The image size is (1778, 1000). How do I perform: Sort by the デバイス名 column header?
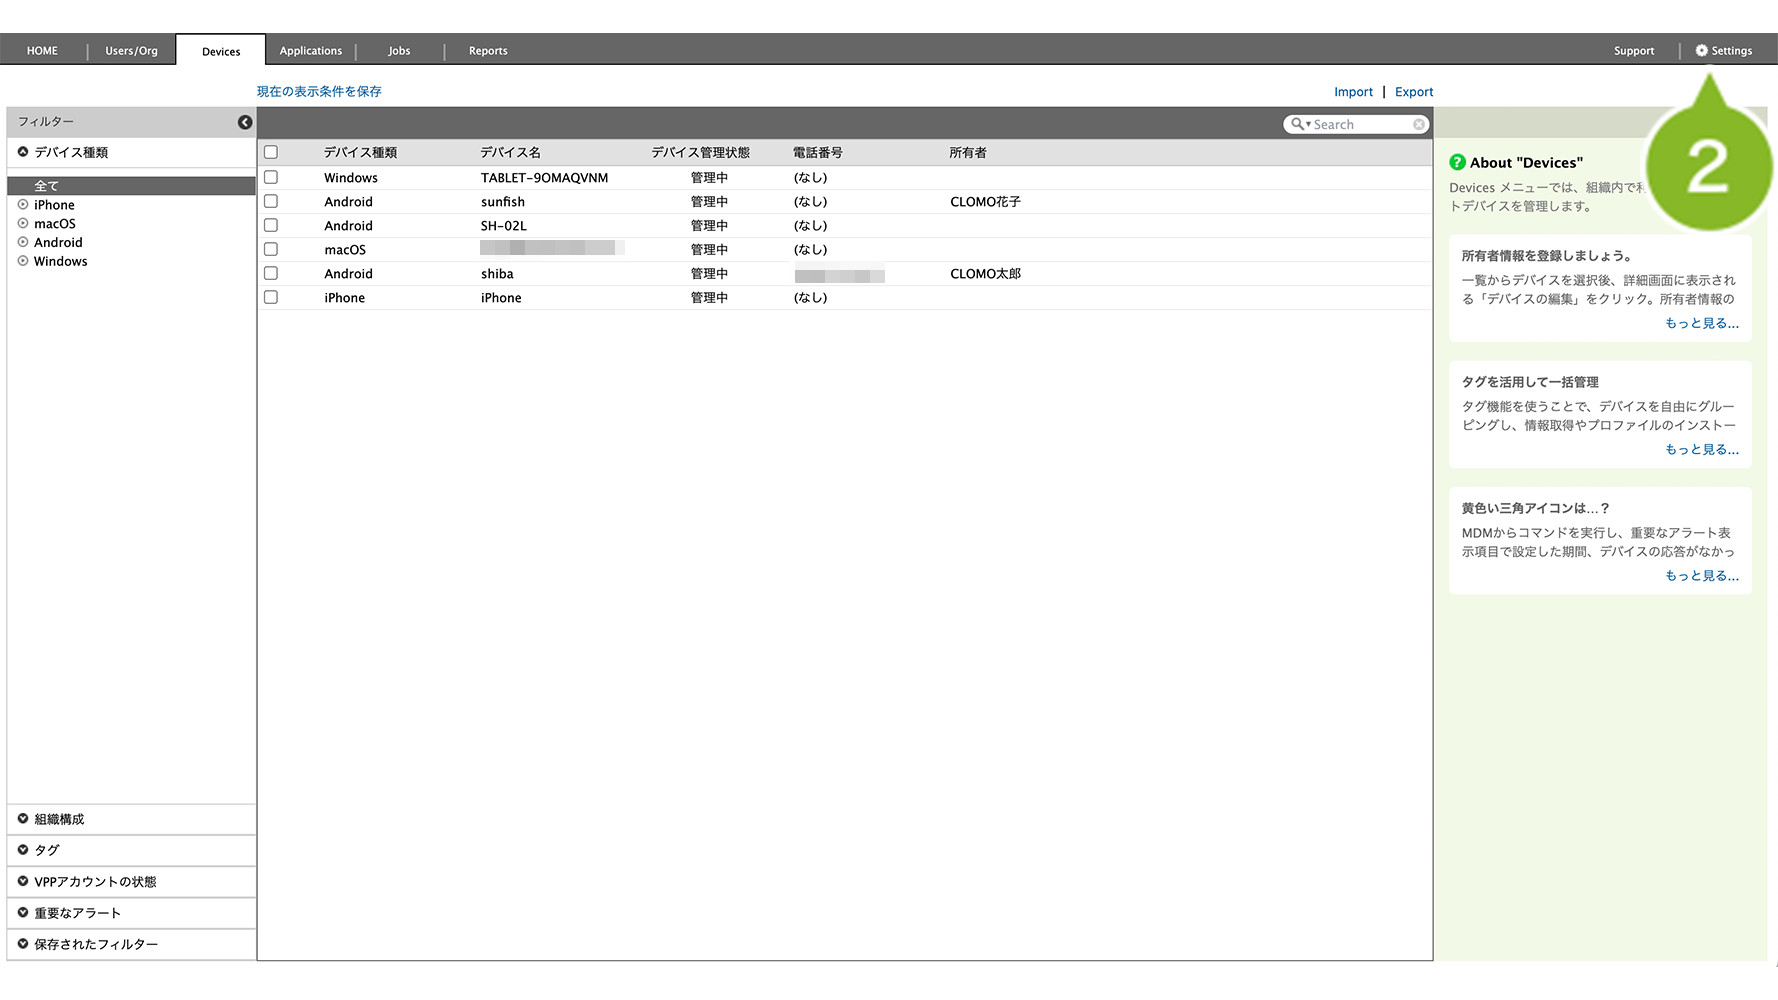click(510, 153)
